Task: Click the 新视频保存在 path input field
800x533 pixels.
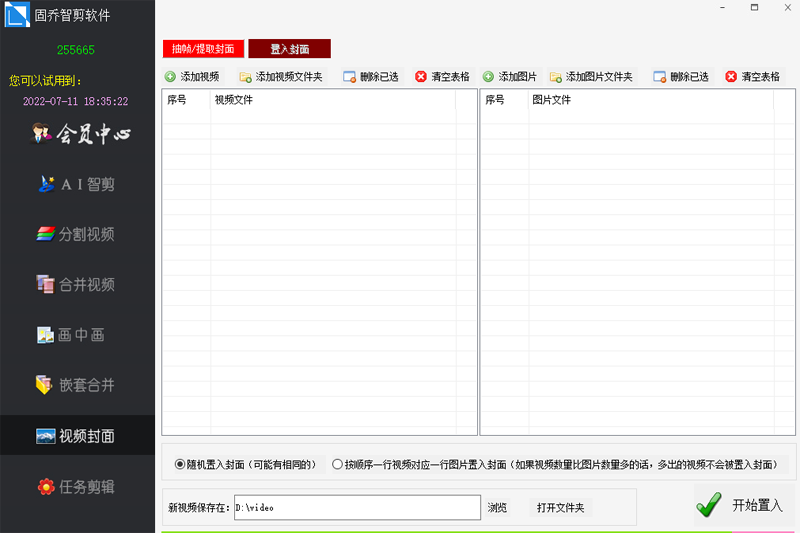Action: 357,507
